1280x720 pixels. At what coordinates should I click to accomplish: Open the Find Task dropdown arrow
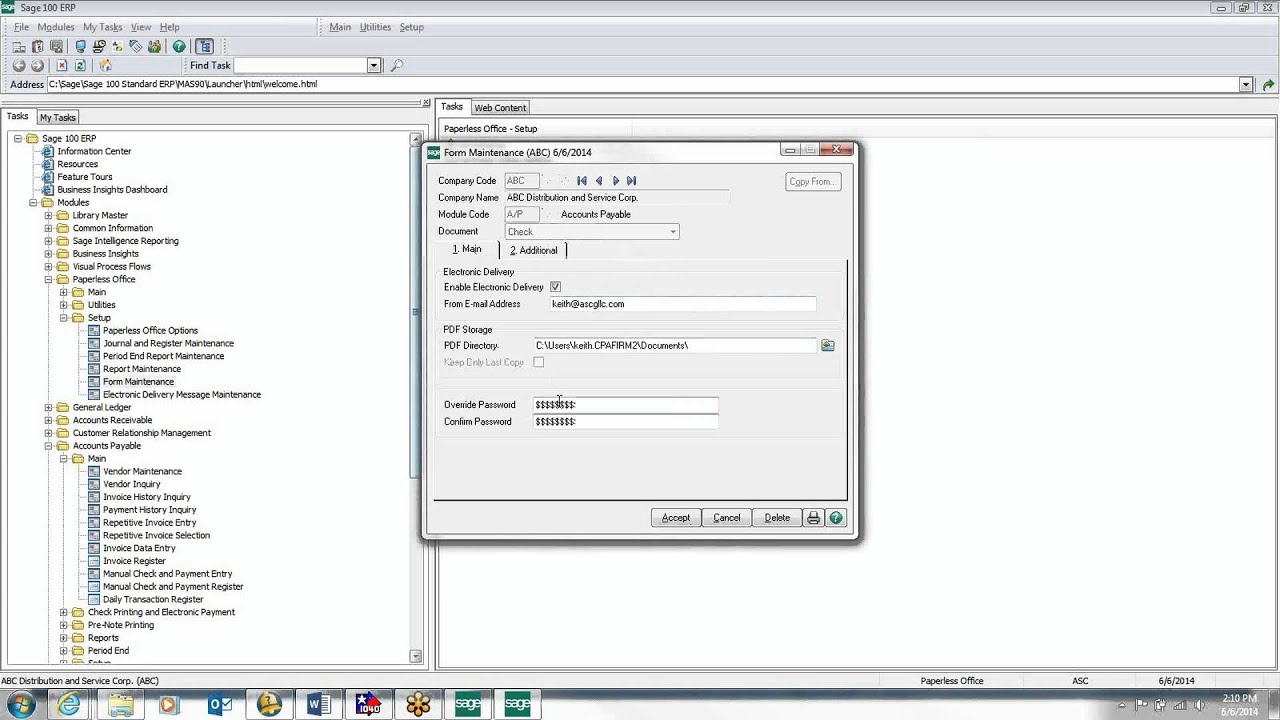tap(374, 65)
